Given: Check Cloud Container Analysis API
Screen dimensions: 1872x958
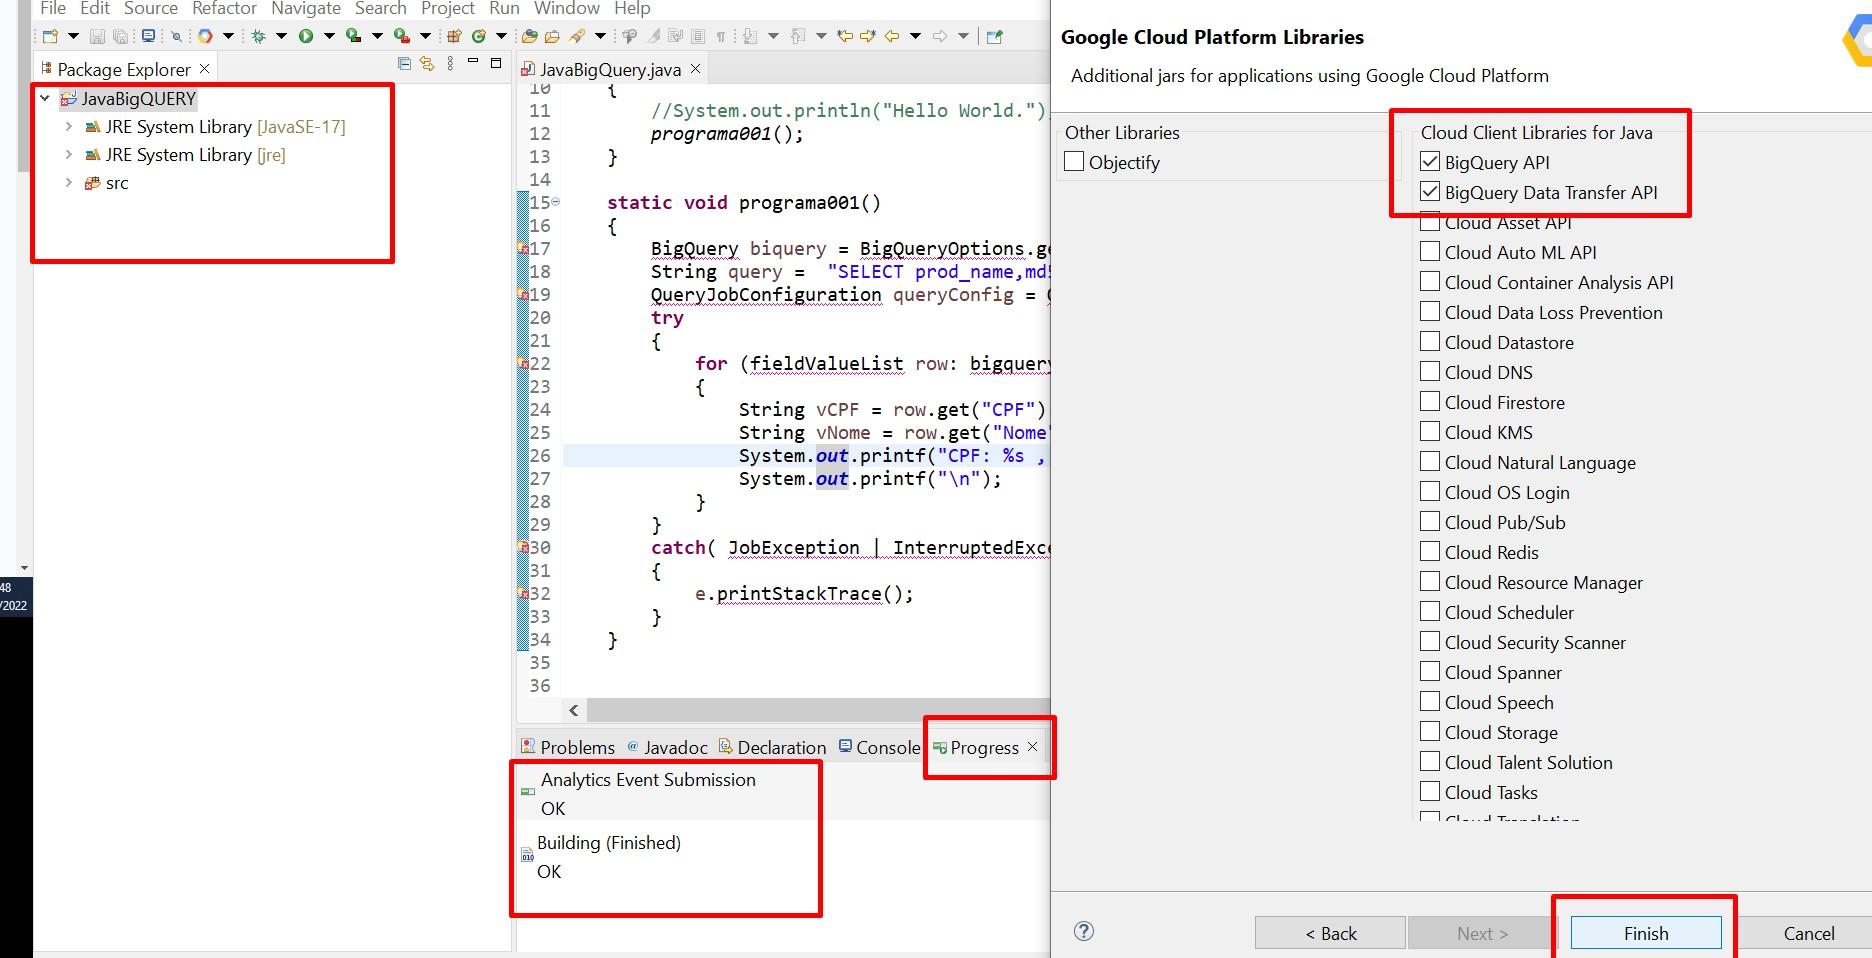Looking at the screenshot, I should tap(1430, 282).
